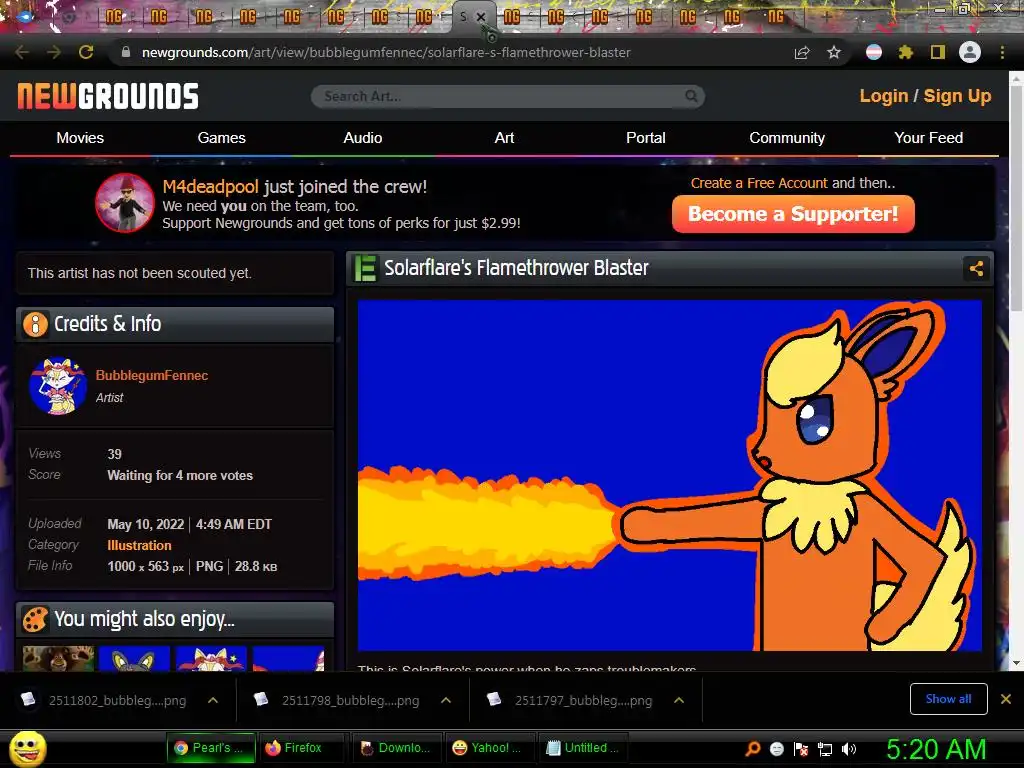
Task: Open the Solarflare flamethrower artwork image
Action: [x=669, y=475]
